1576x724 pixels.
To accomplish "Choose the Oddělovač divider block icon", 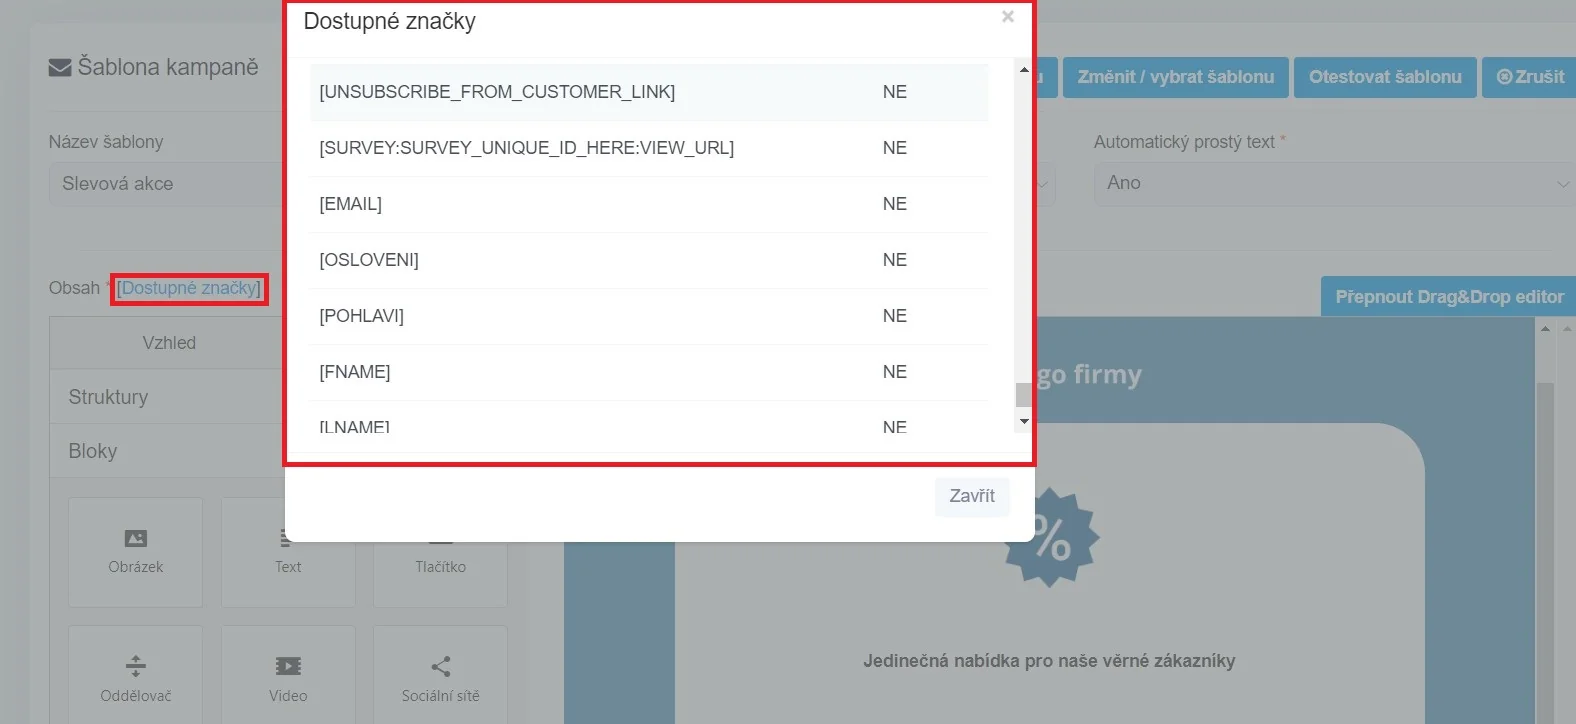I will 136,666.
